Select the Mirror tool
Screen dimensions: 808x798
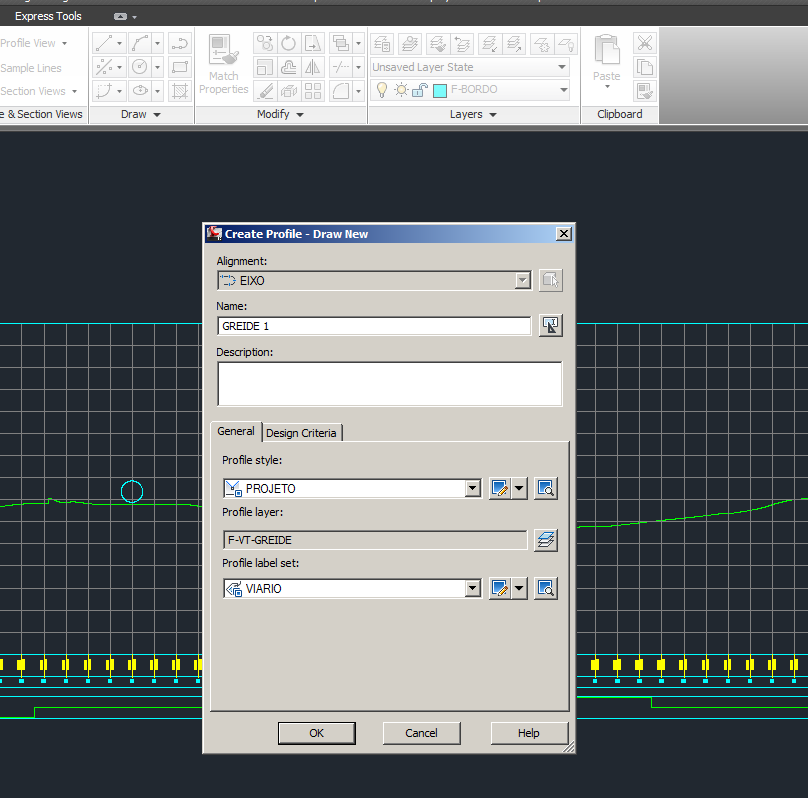click(312, 67)
